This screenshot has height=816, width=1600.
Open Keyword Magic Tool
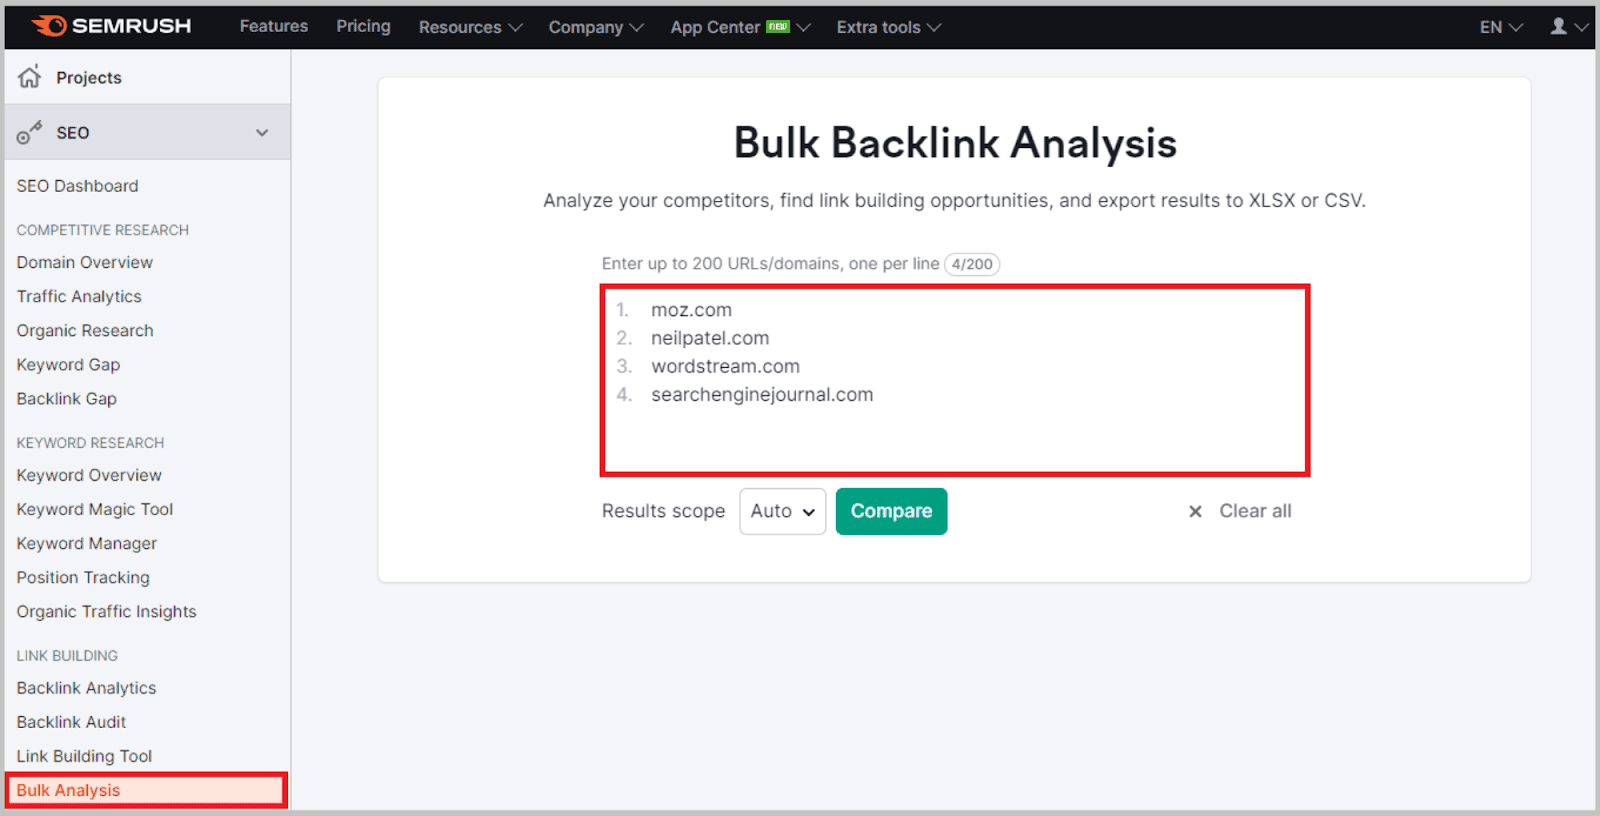point(94,509)
